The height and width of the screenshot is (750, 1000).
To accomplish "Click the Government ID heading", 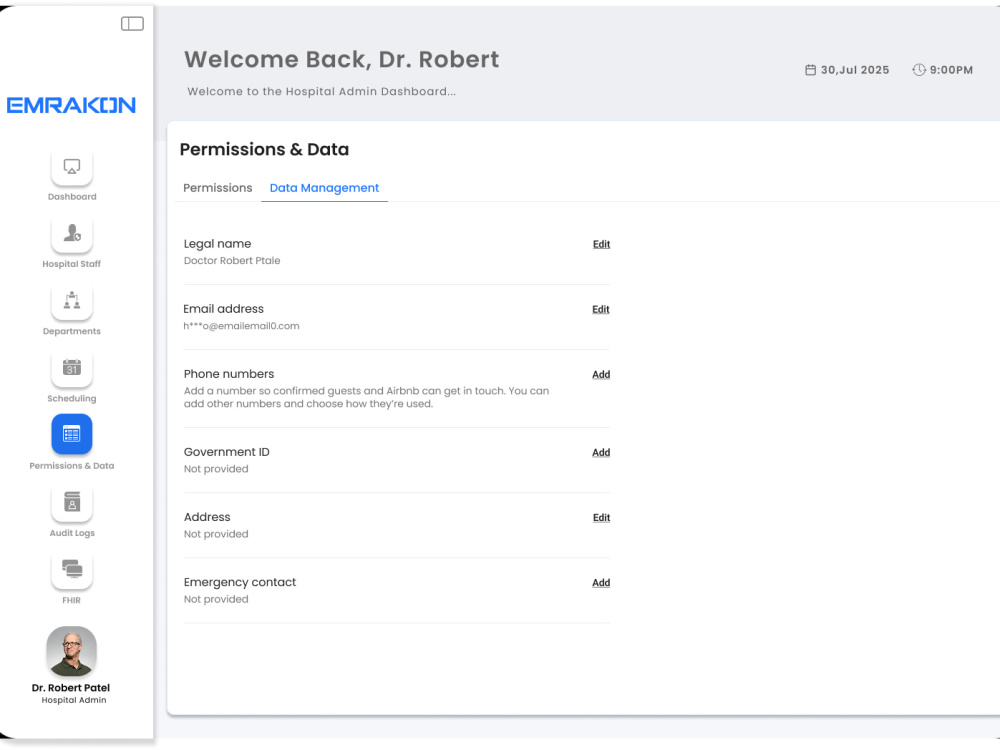I will (x=226, y=452).
